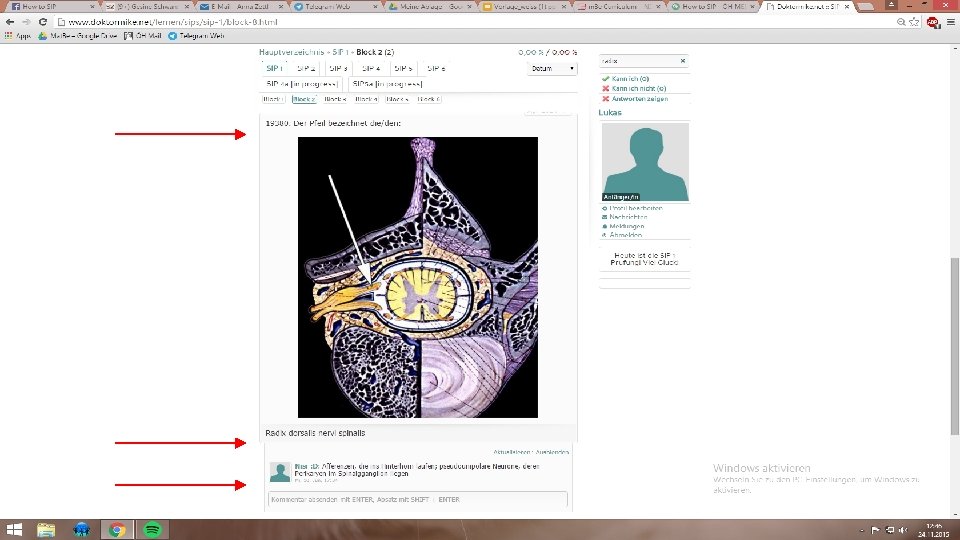Screen dimensions: 960x540
Task: Open the Chrome menu hamburger icon
Action: [x=950, y=21]
